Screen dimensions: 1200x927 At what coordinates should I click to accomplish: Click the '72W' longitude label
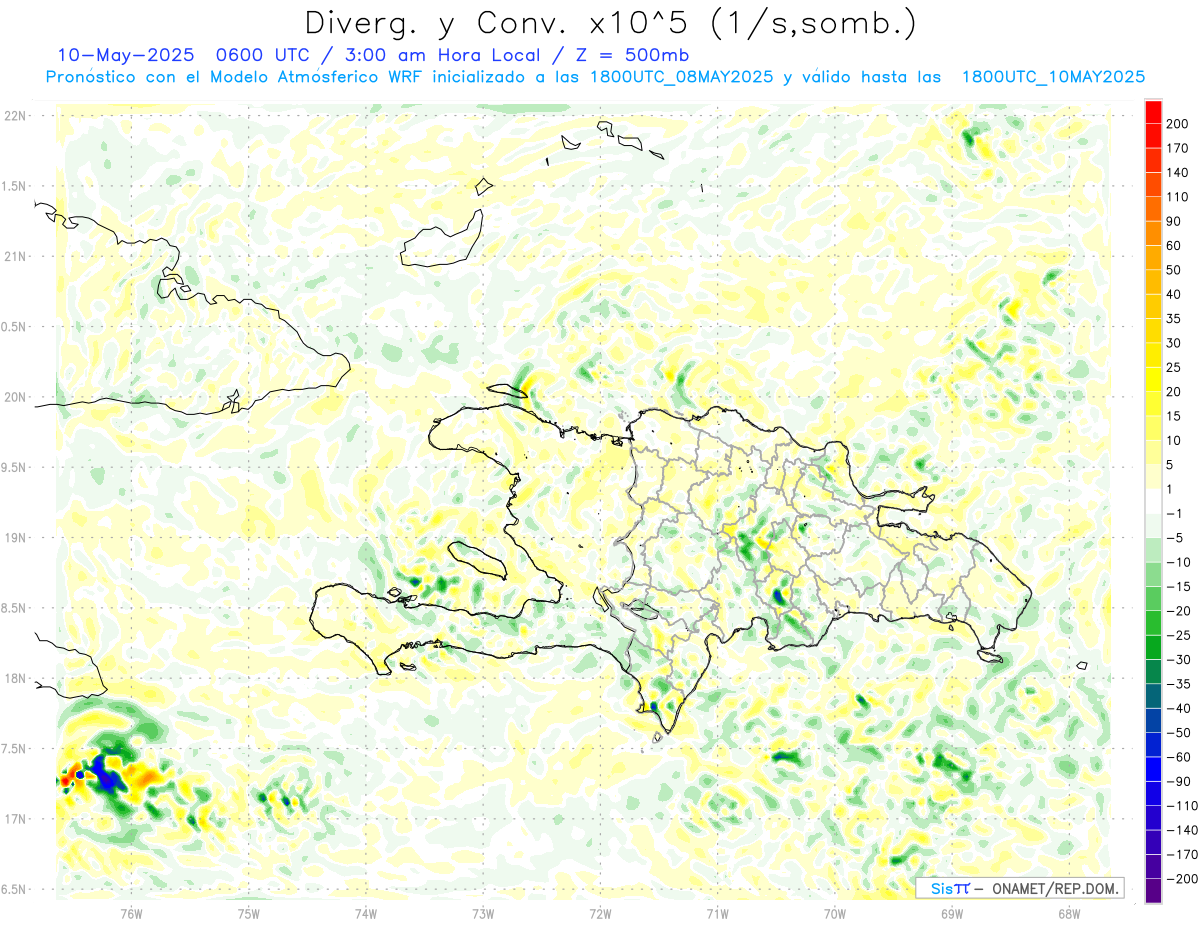click(x=600, y=913)
